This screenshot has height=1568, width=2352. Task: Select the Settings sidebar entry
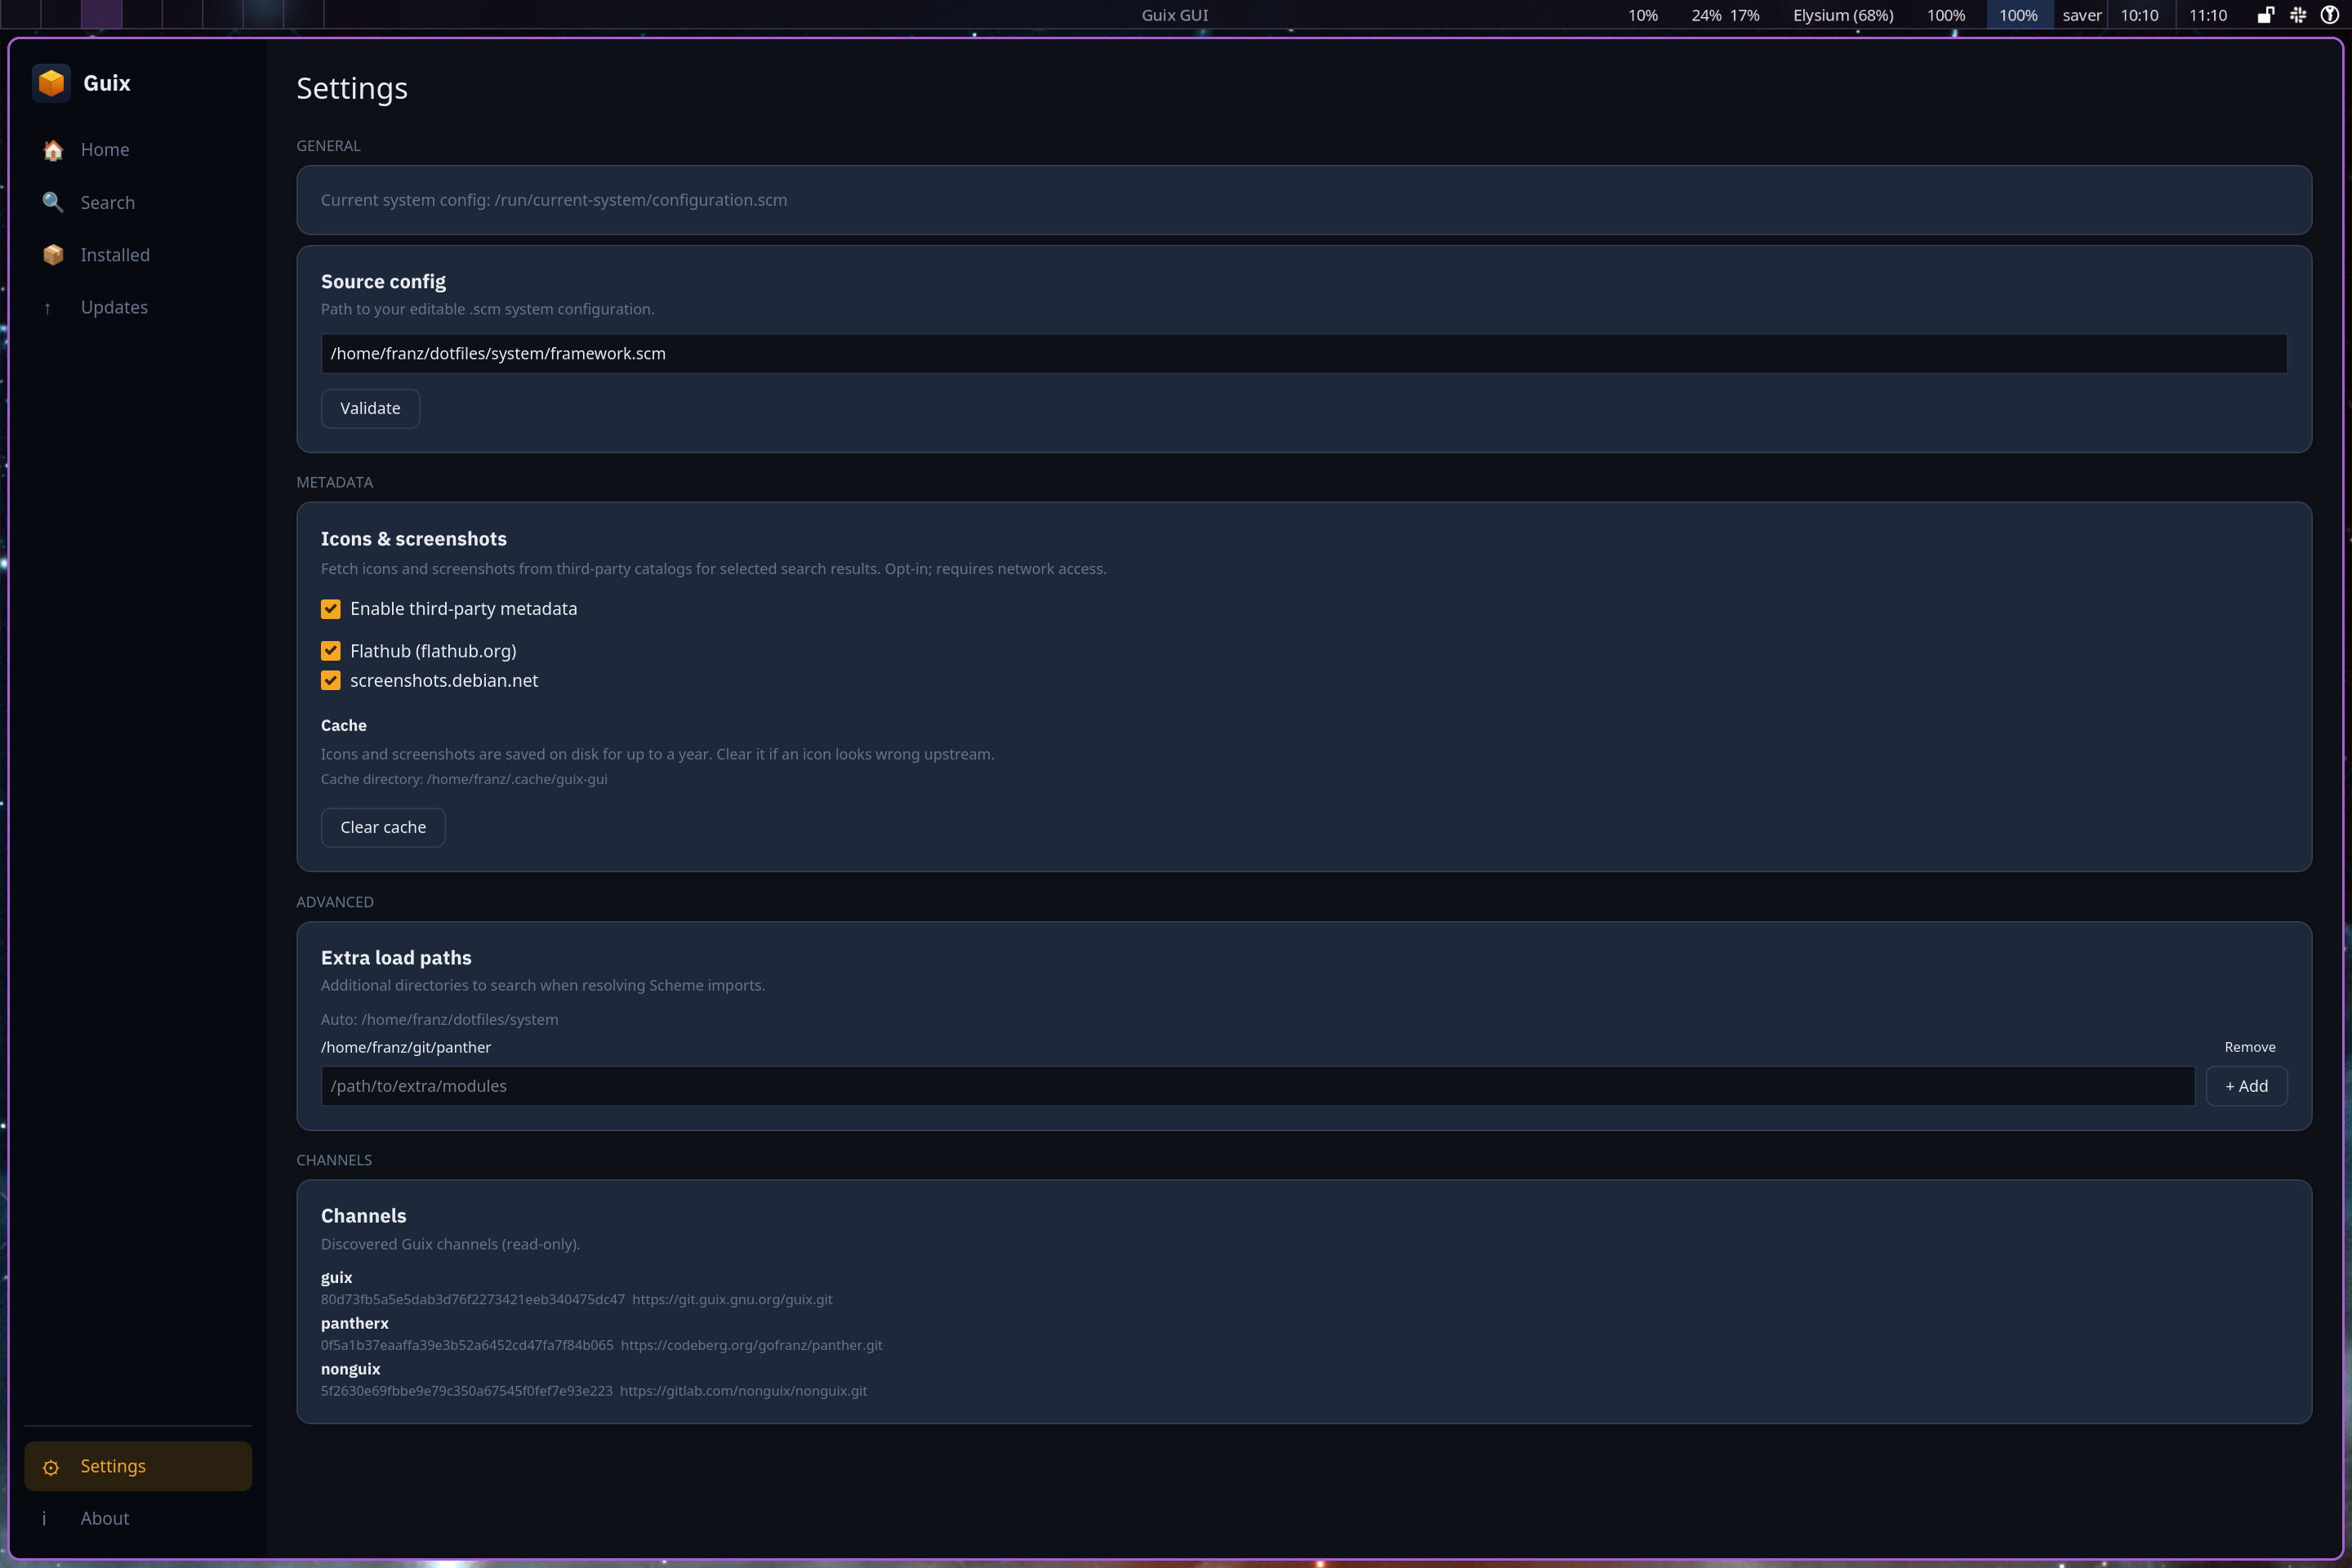(138, 1466)
